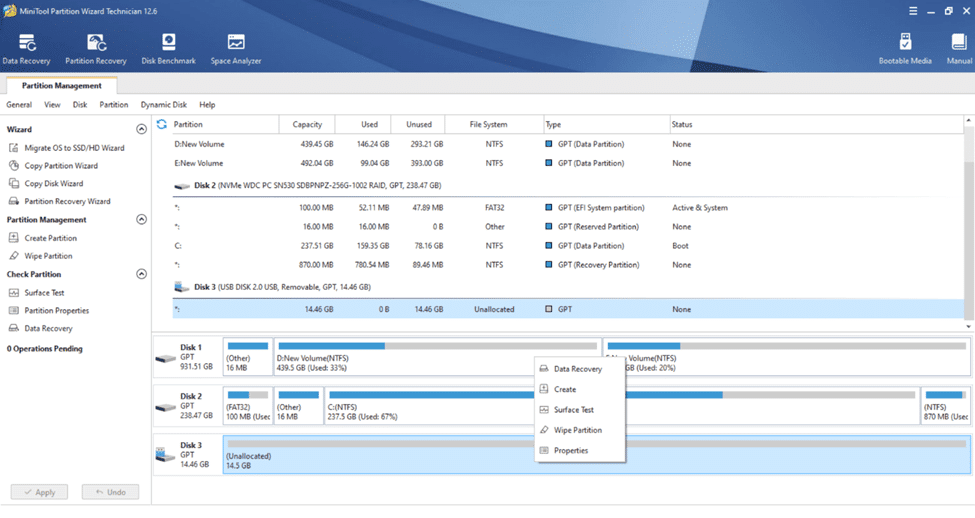Choose Properties in context menu
This screenshot has height=518, width=975.
(x=580, y=451)
